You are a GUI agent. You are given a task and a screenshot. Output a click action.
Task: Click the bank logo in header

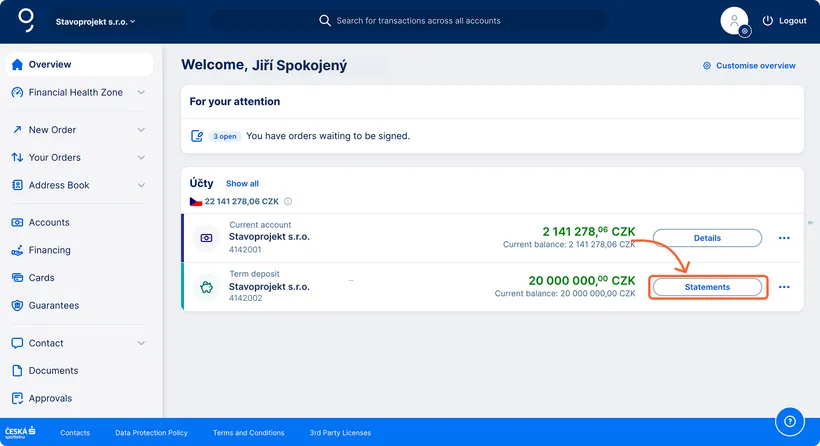(x=26, y=20)
